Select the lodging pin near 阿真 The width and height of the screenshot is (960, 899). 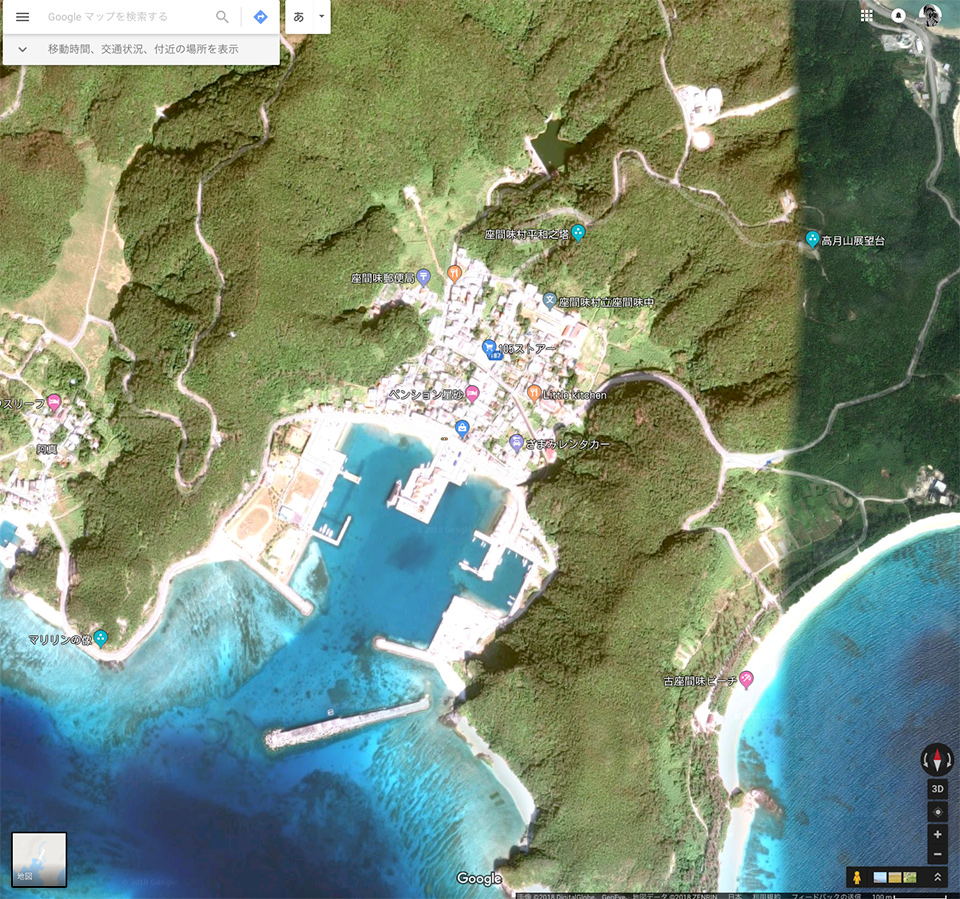point(54,402)
